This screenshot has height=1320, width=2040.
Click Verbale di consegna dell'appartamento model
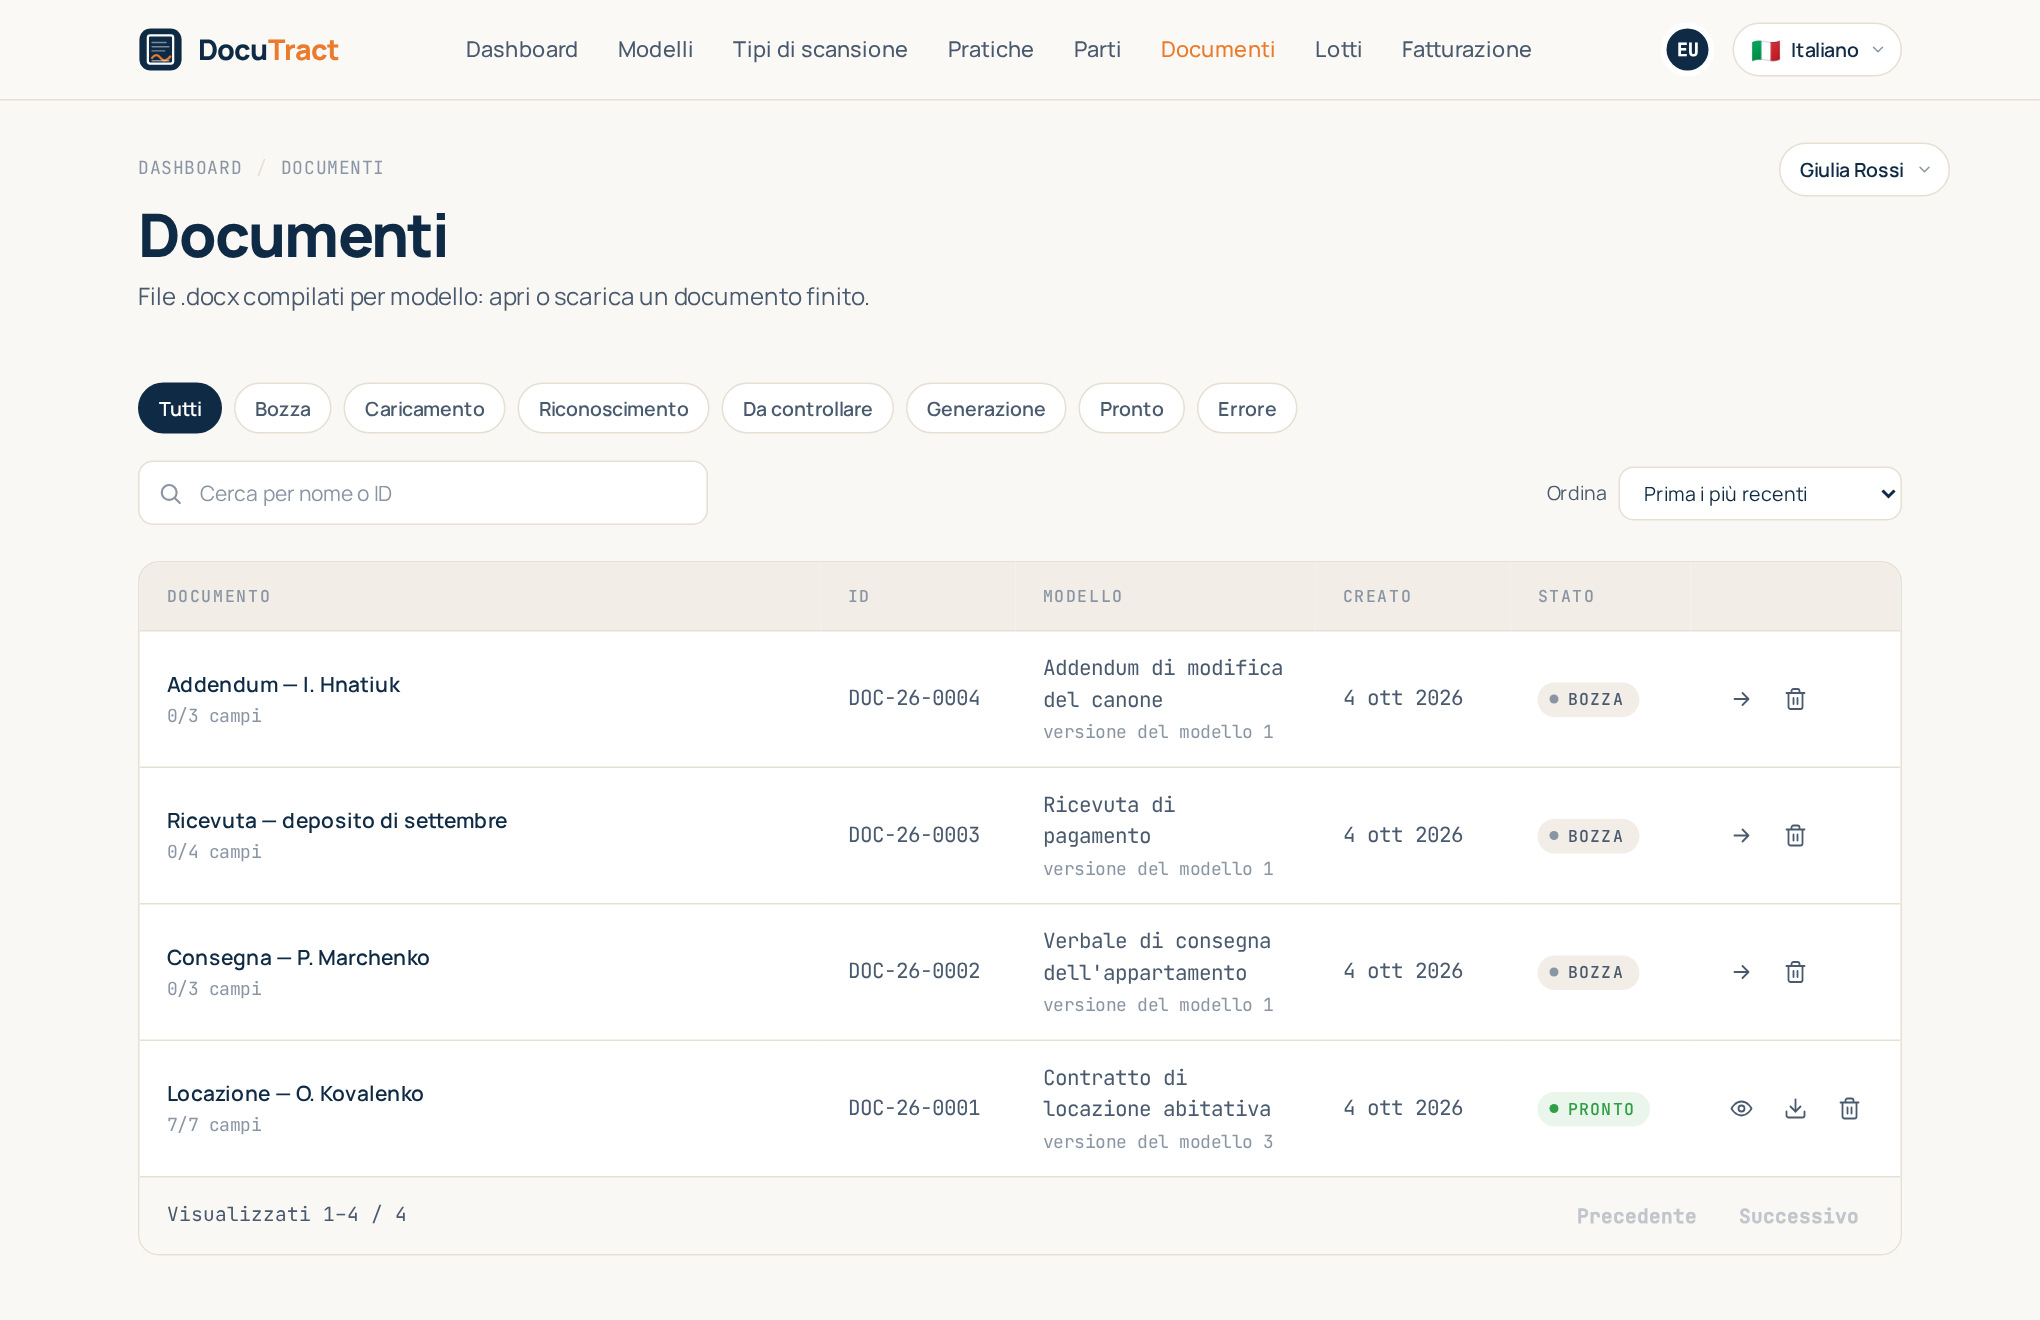coord(1157,957)
